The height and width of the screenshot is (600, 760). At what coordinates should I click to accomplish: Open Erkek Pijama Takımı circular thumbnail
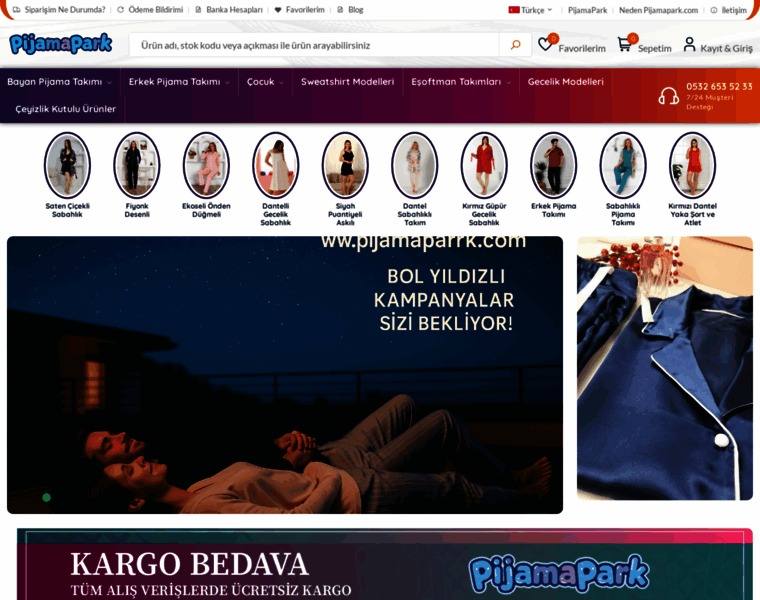pos(554,165)
